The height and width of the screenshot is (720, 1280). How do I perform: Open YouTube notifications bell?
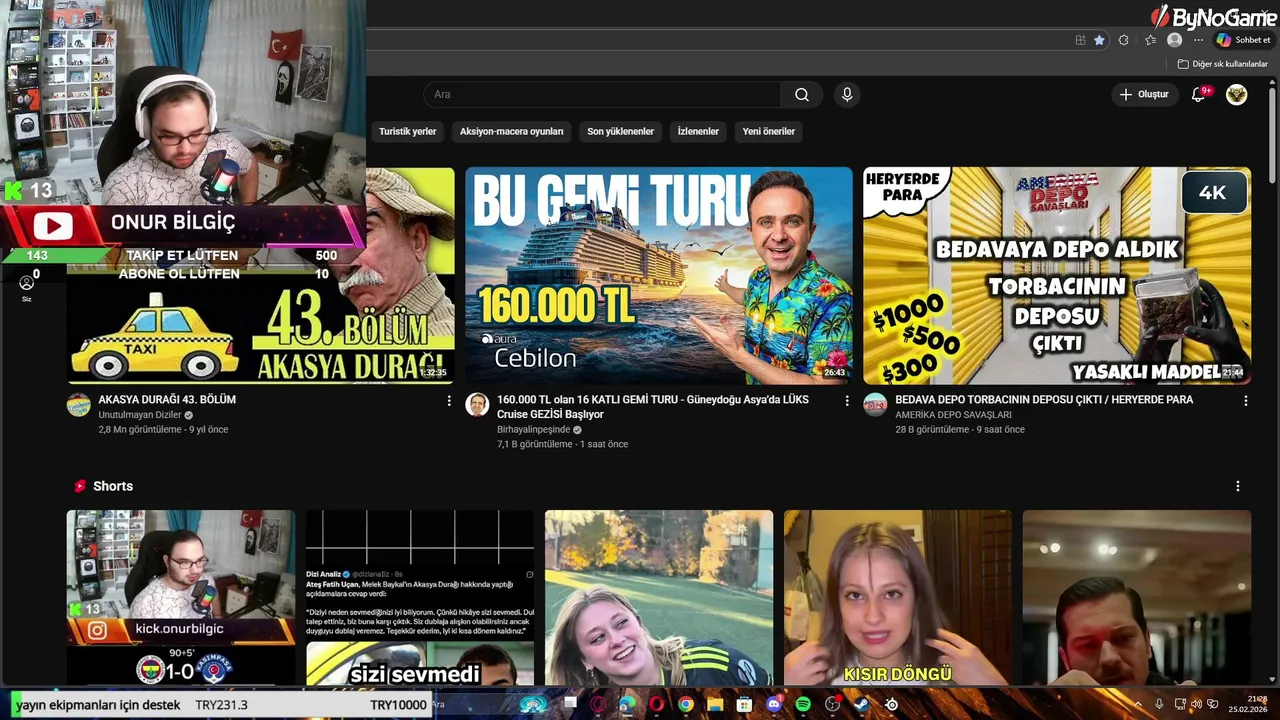point(1199,95)
